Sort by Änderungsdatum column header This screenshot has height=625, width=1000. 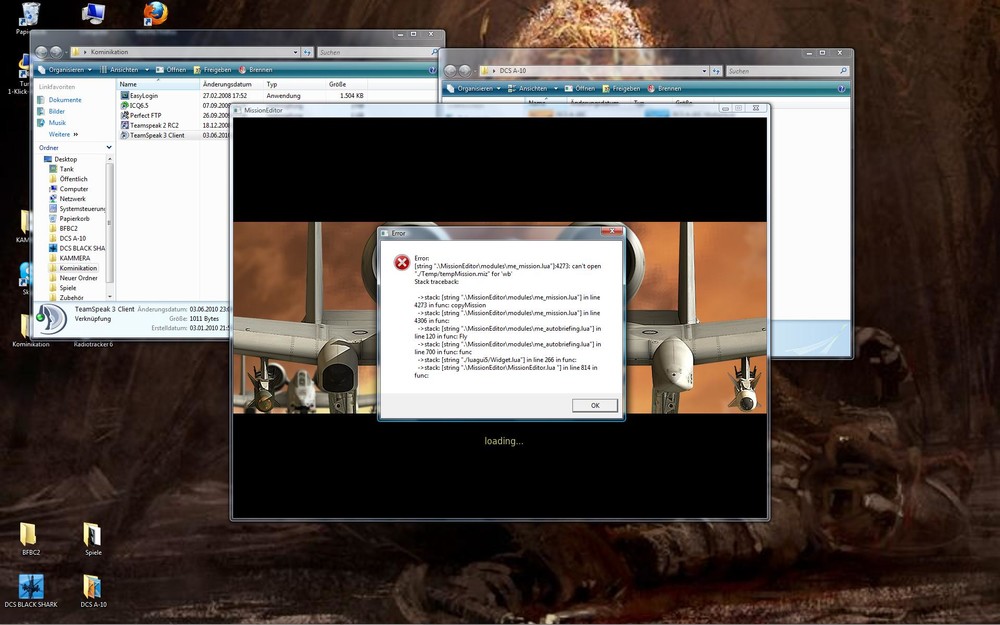click(x=232, y=84)
